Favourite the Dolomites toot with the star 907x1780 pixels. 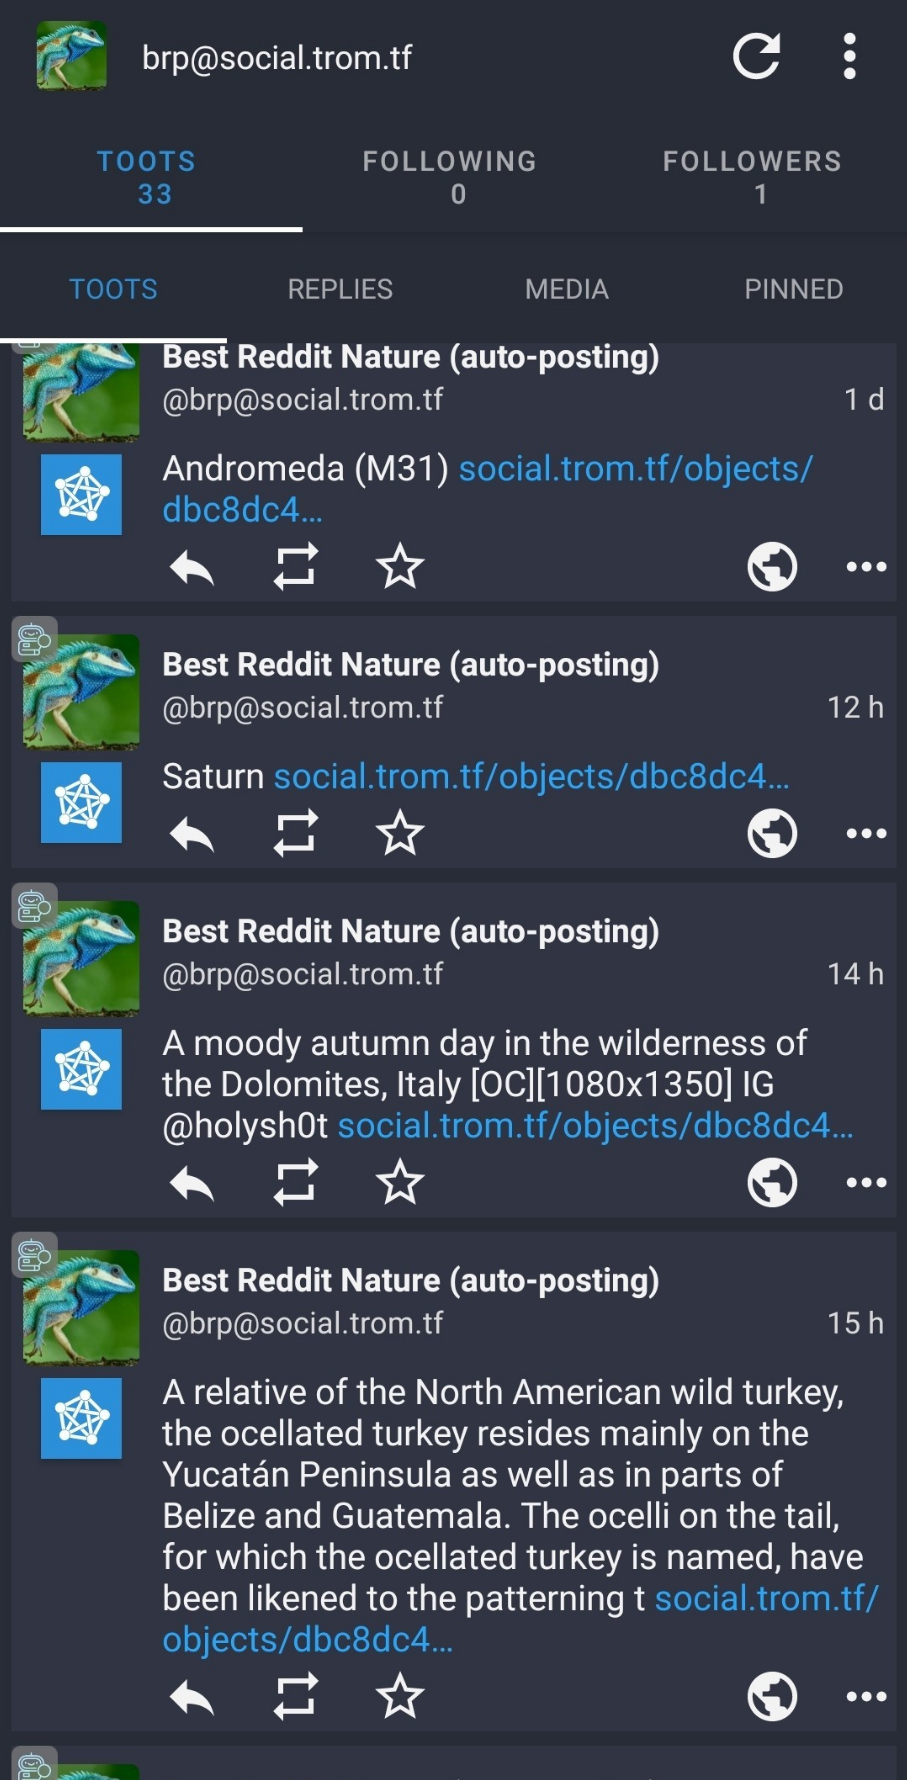point(400,1183)
